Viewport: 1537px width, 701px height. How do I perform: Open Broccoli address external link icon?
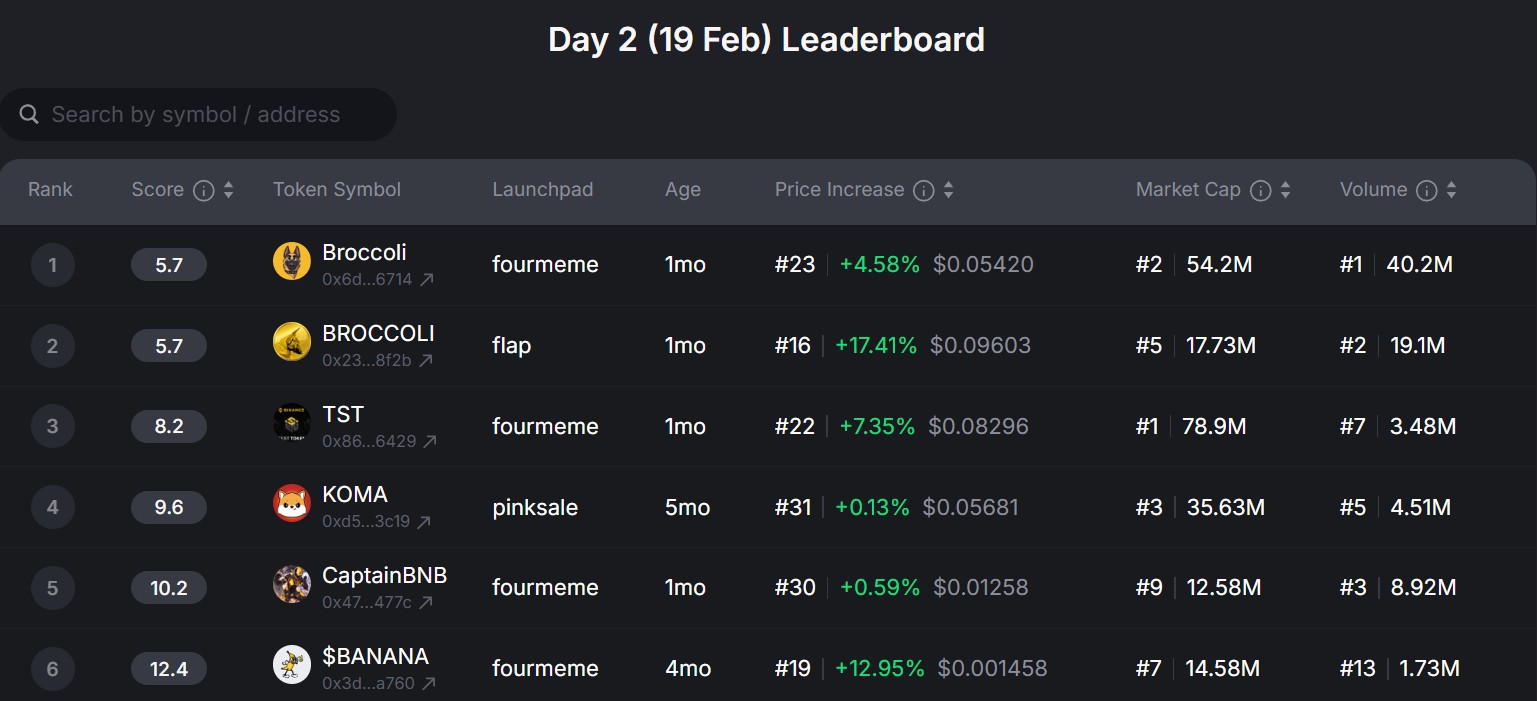click(x=427, y=280)
